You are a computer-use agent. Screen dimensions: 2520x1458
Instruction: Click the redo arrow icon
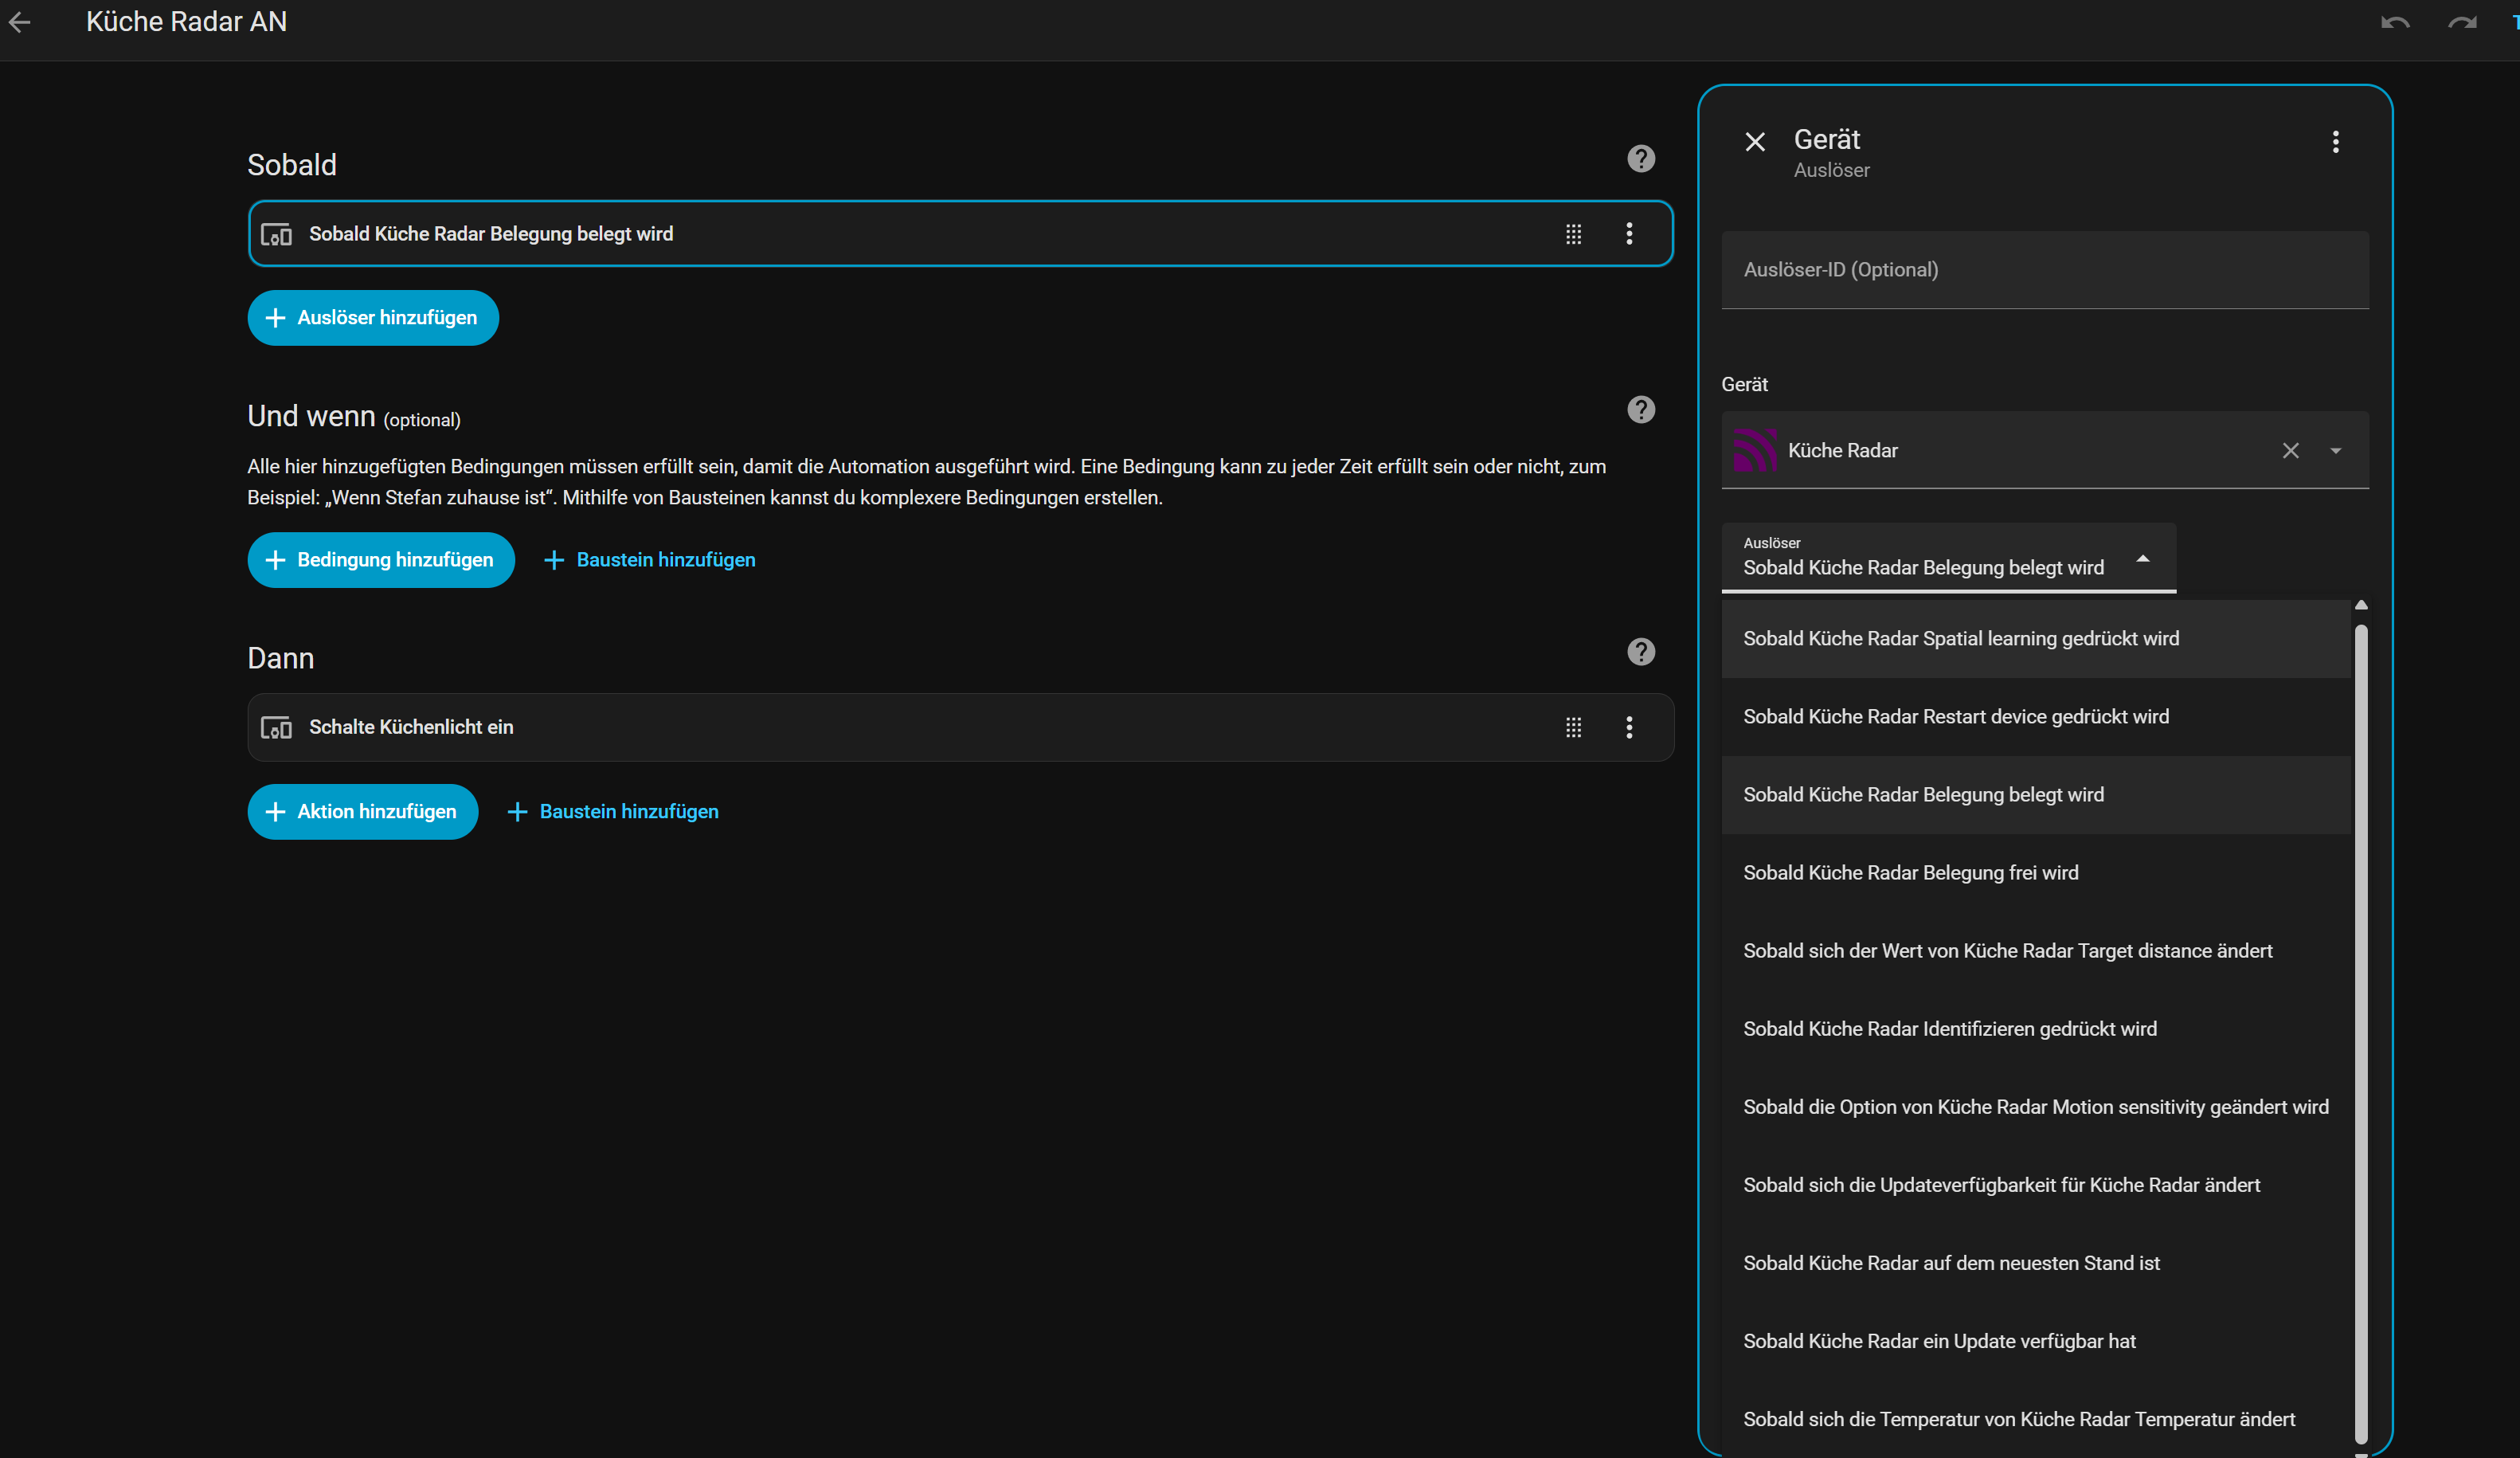[2461, 22]
